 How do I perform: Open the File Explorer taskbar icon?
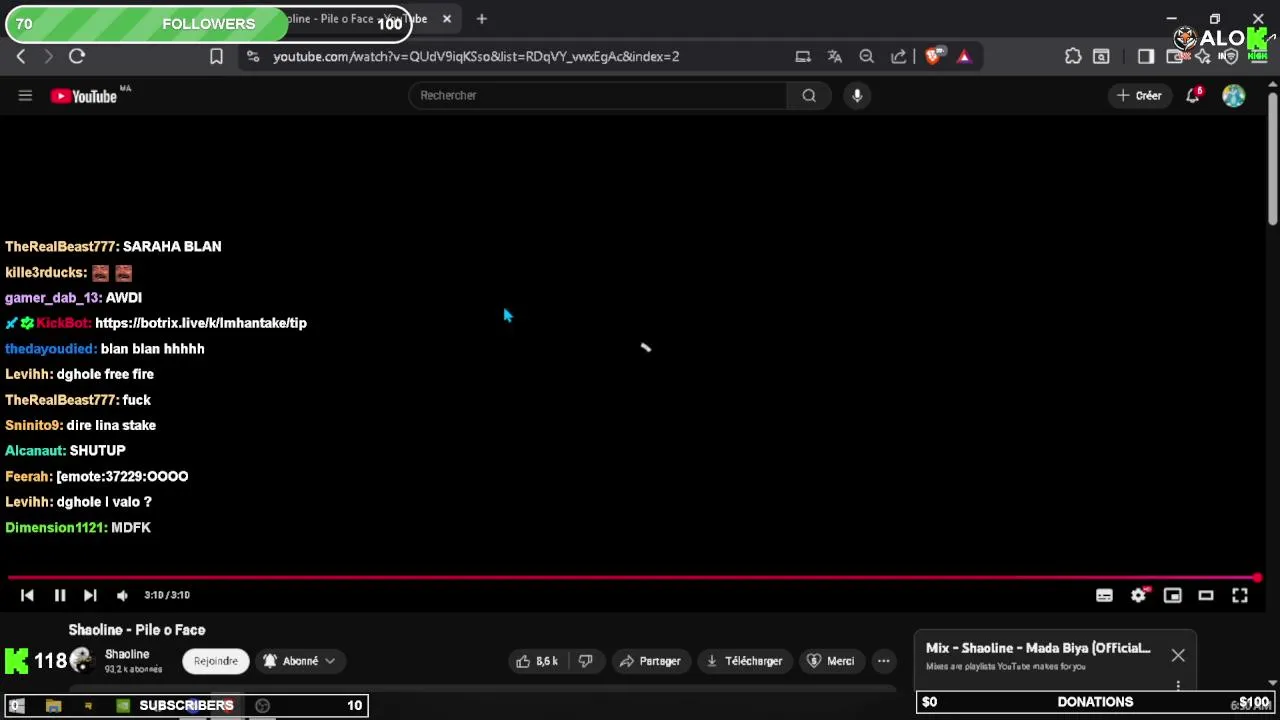tap(53, 706)
